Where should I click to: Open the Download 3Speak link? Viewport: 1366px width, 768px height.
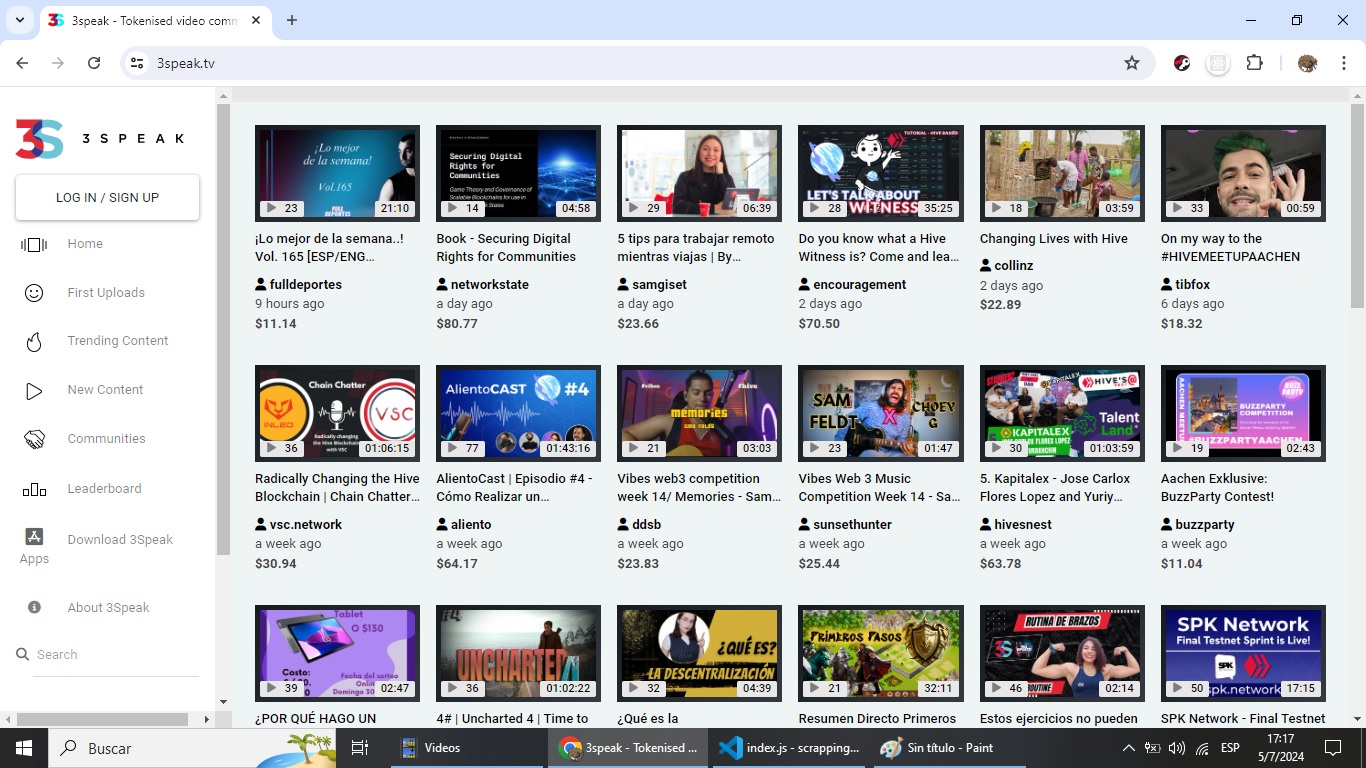click(x=120, y=540)
